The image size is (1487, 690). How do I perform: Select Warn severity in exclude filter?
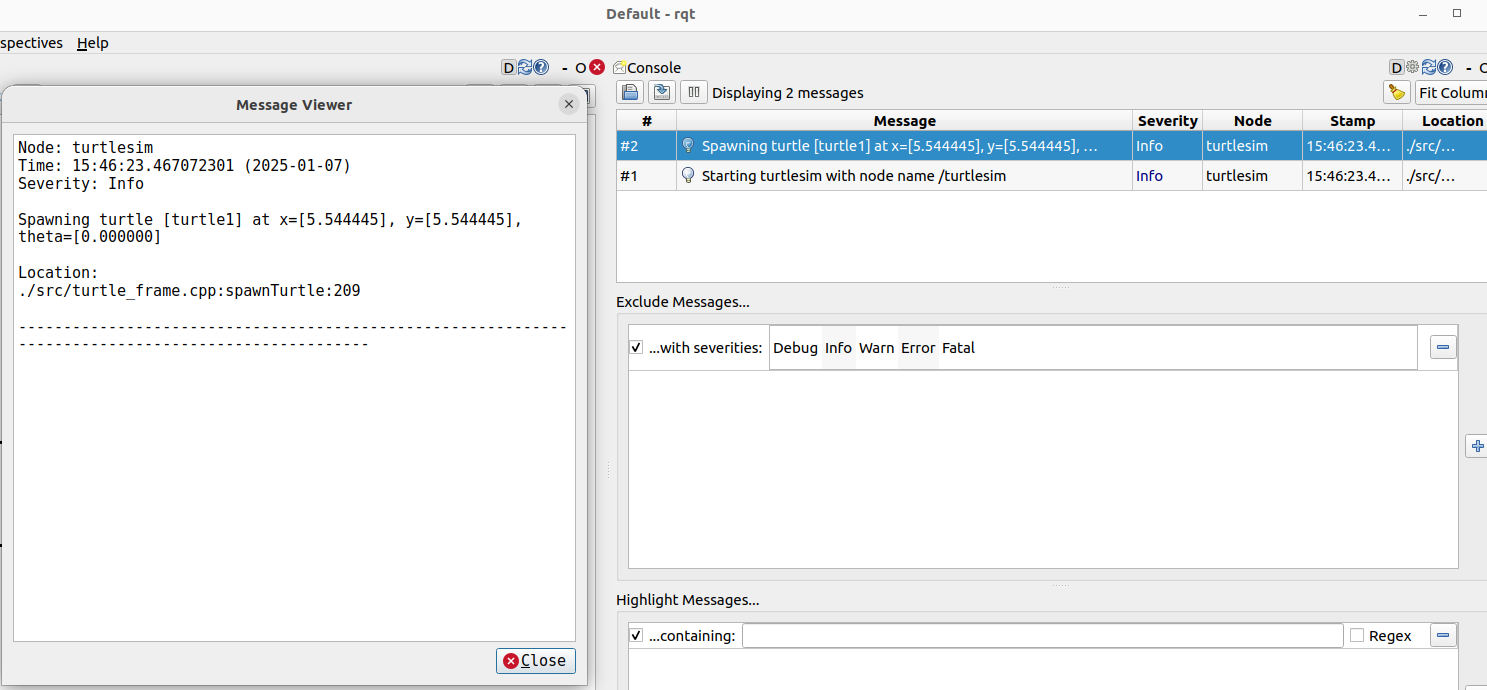tap(877, 348)
